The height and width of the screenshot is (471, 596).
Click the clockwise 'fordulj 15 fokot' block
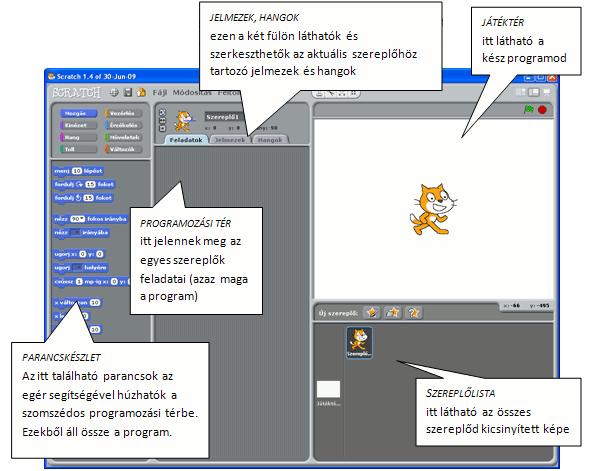tap(84, 184)
